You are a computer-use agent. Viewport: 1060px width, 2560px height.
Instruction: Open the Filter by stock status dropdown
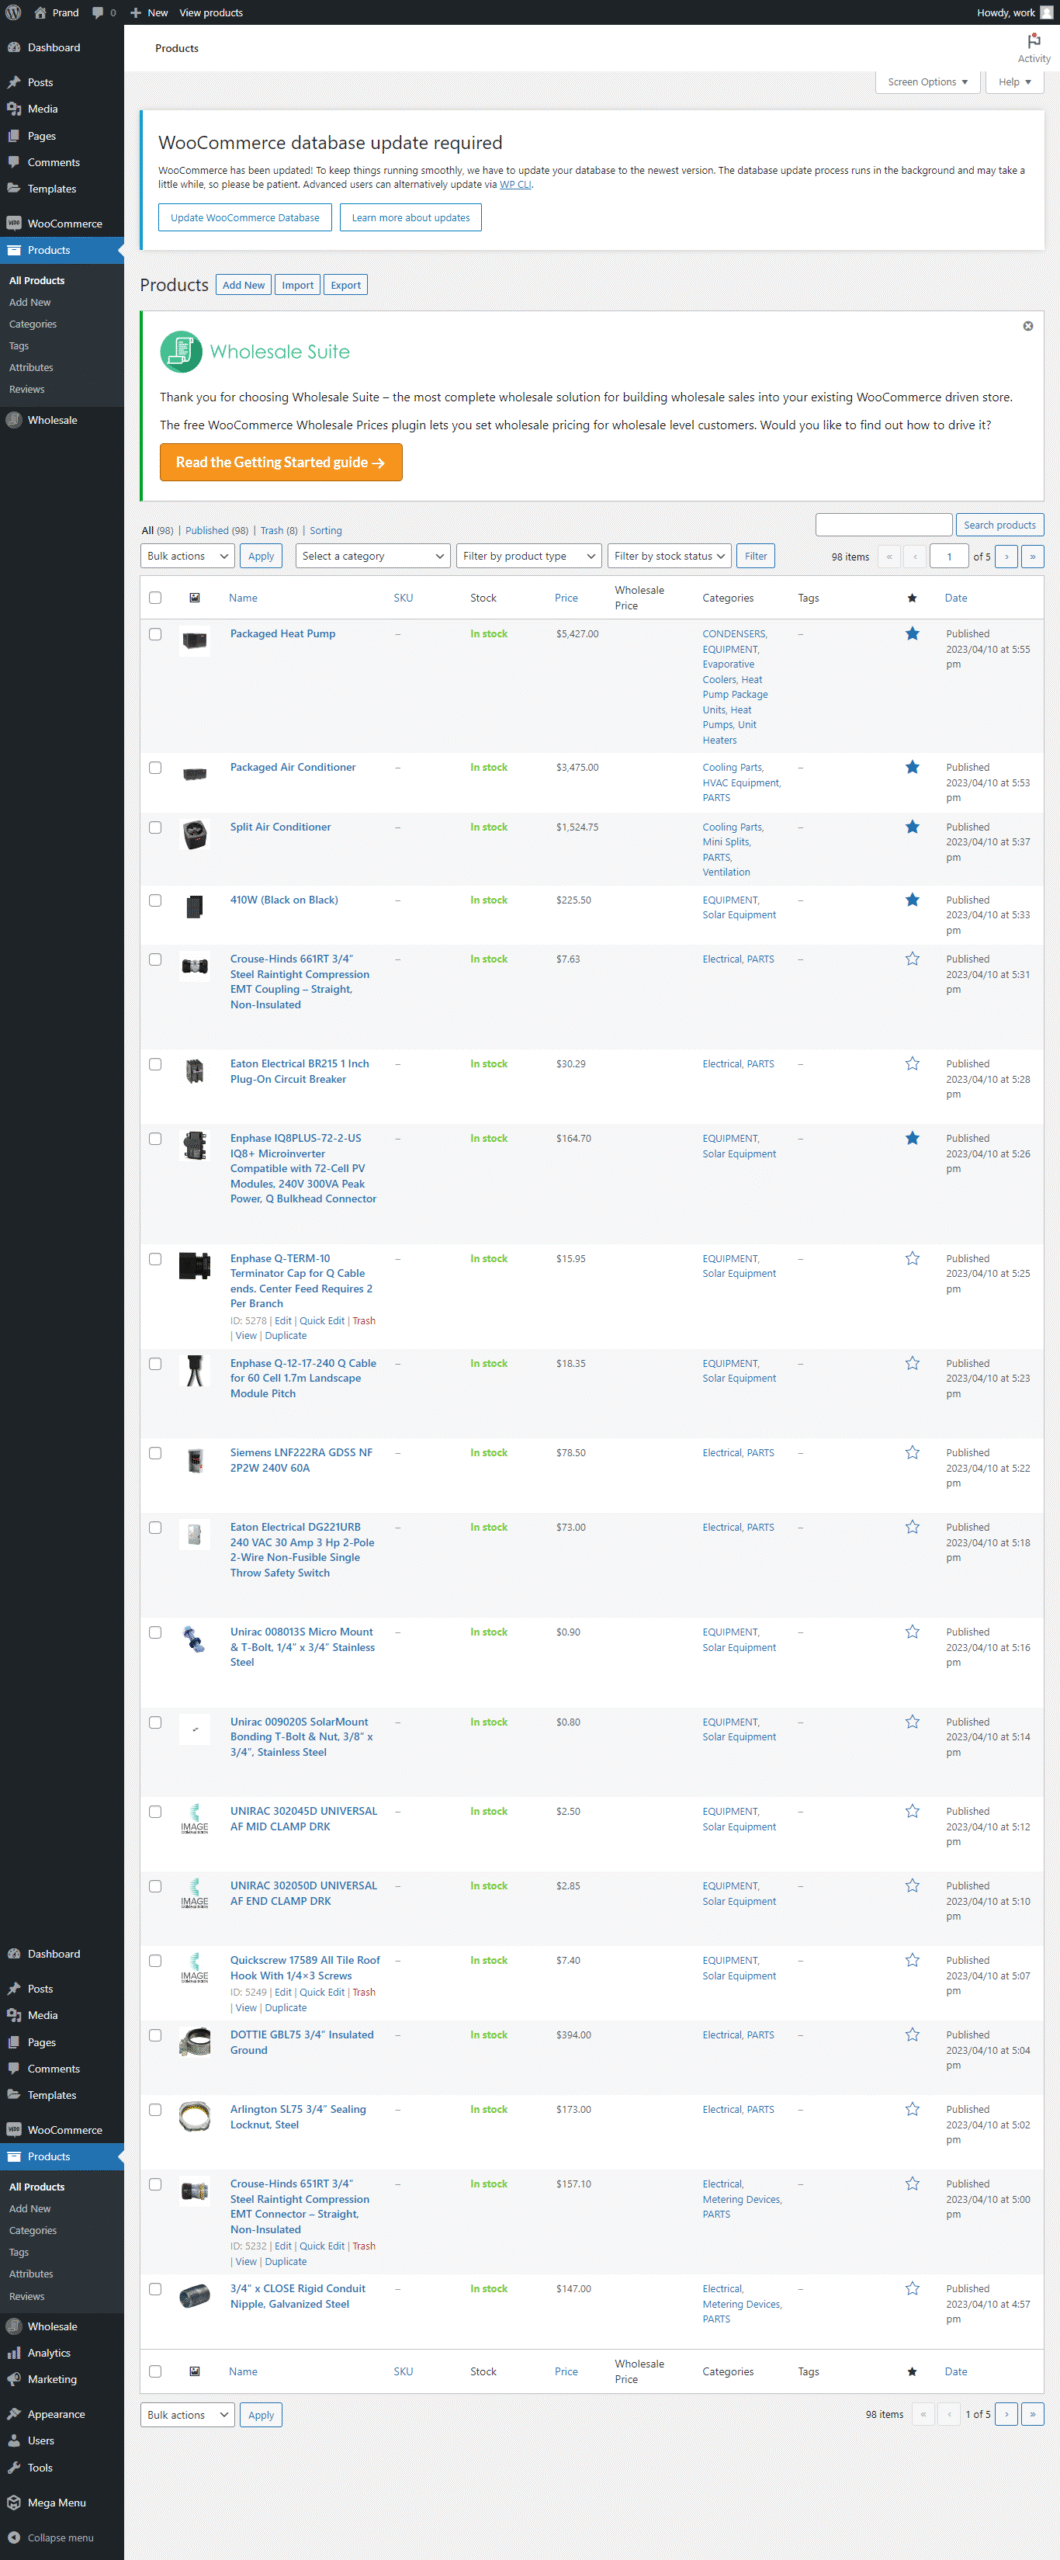[x=668, y=557]
